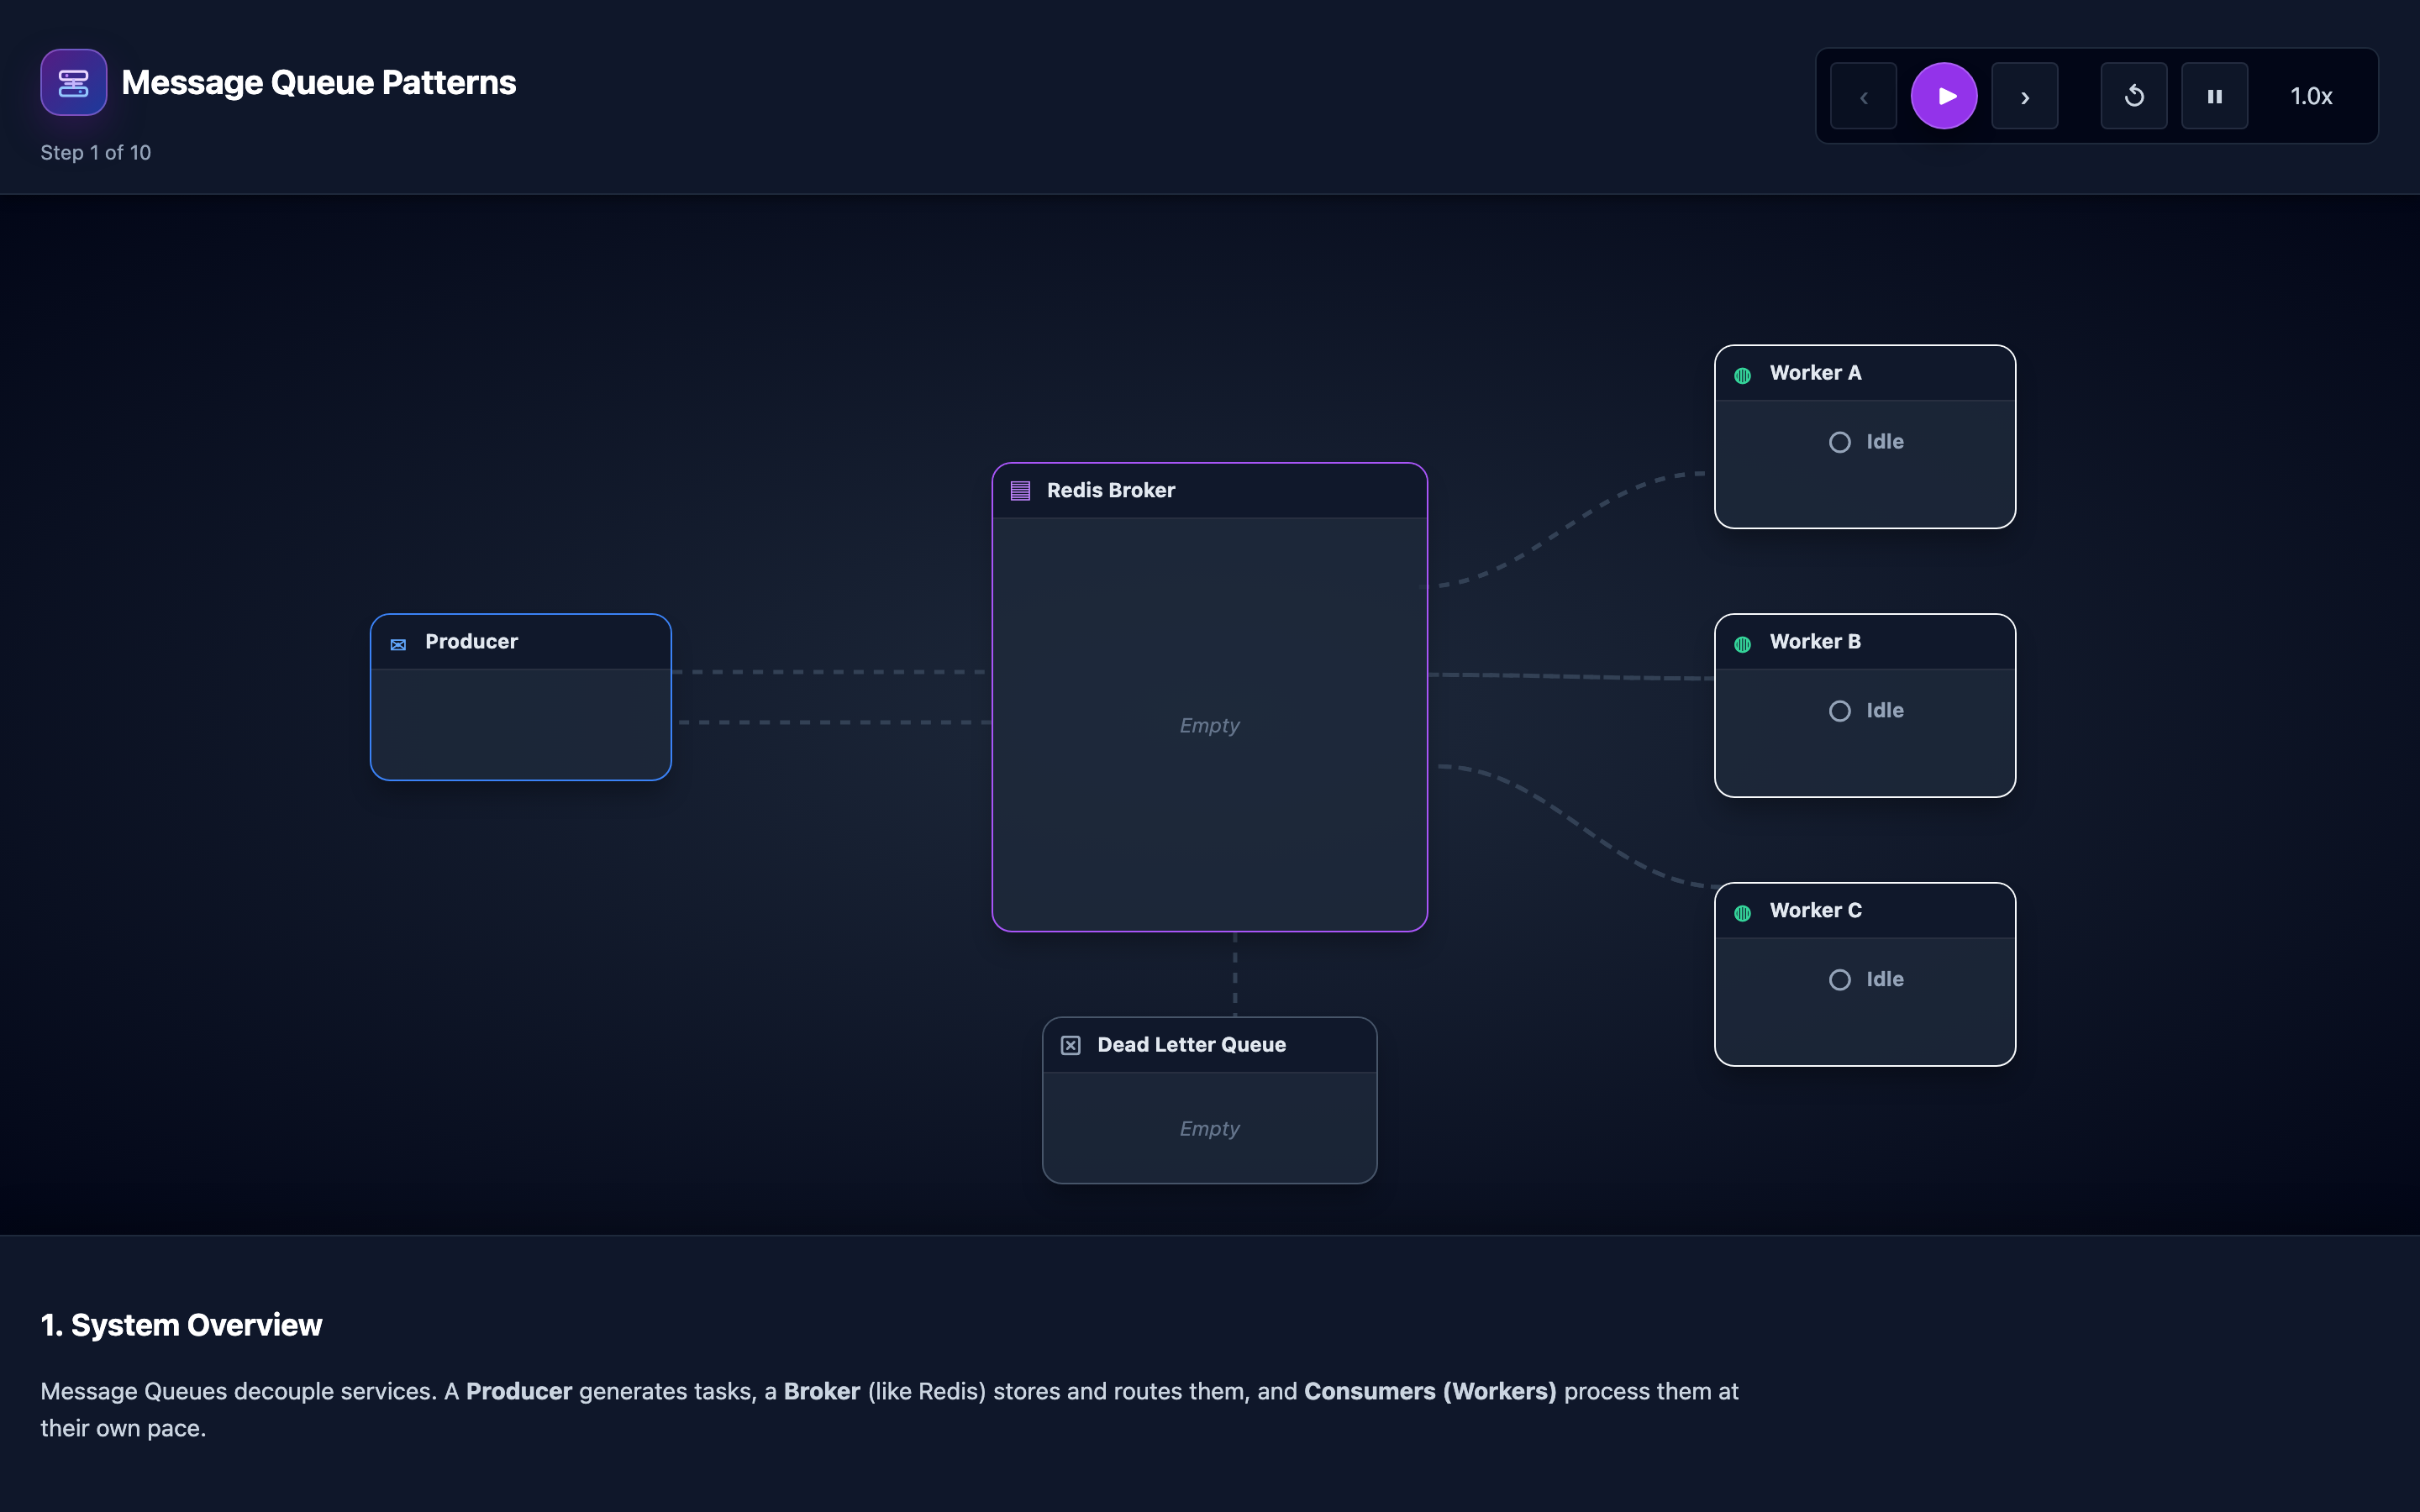Click bold Broker word in description
Screen dimensions: 2420x1512
coord(821,1391)
